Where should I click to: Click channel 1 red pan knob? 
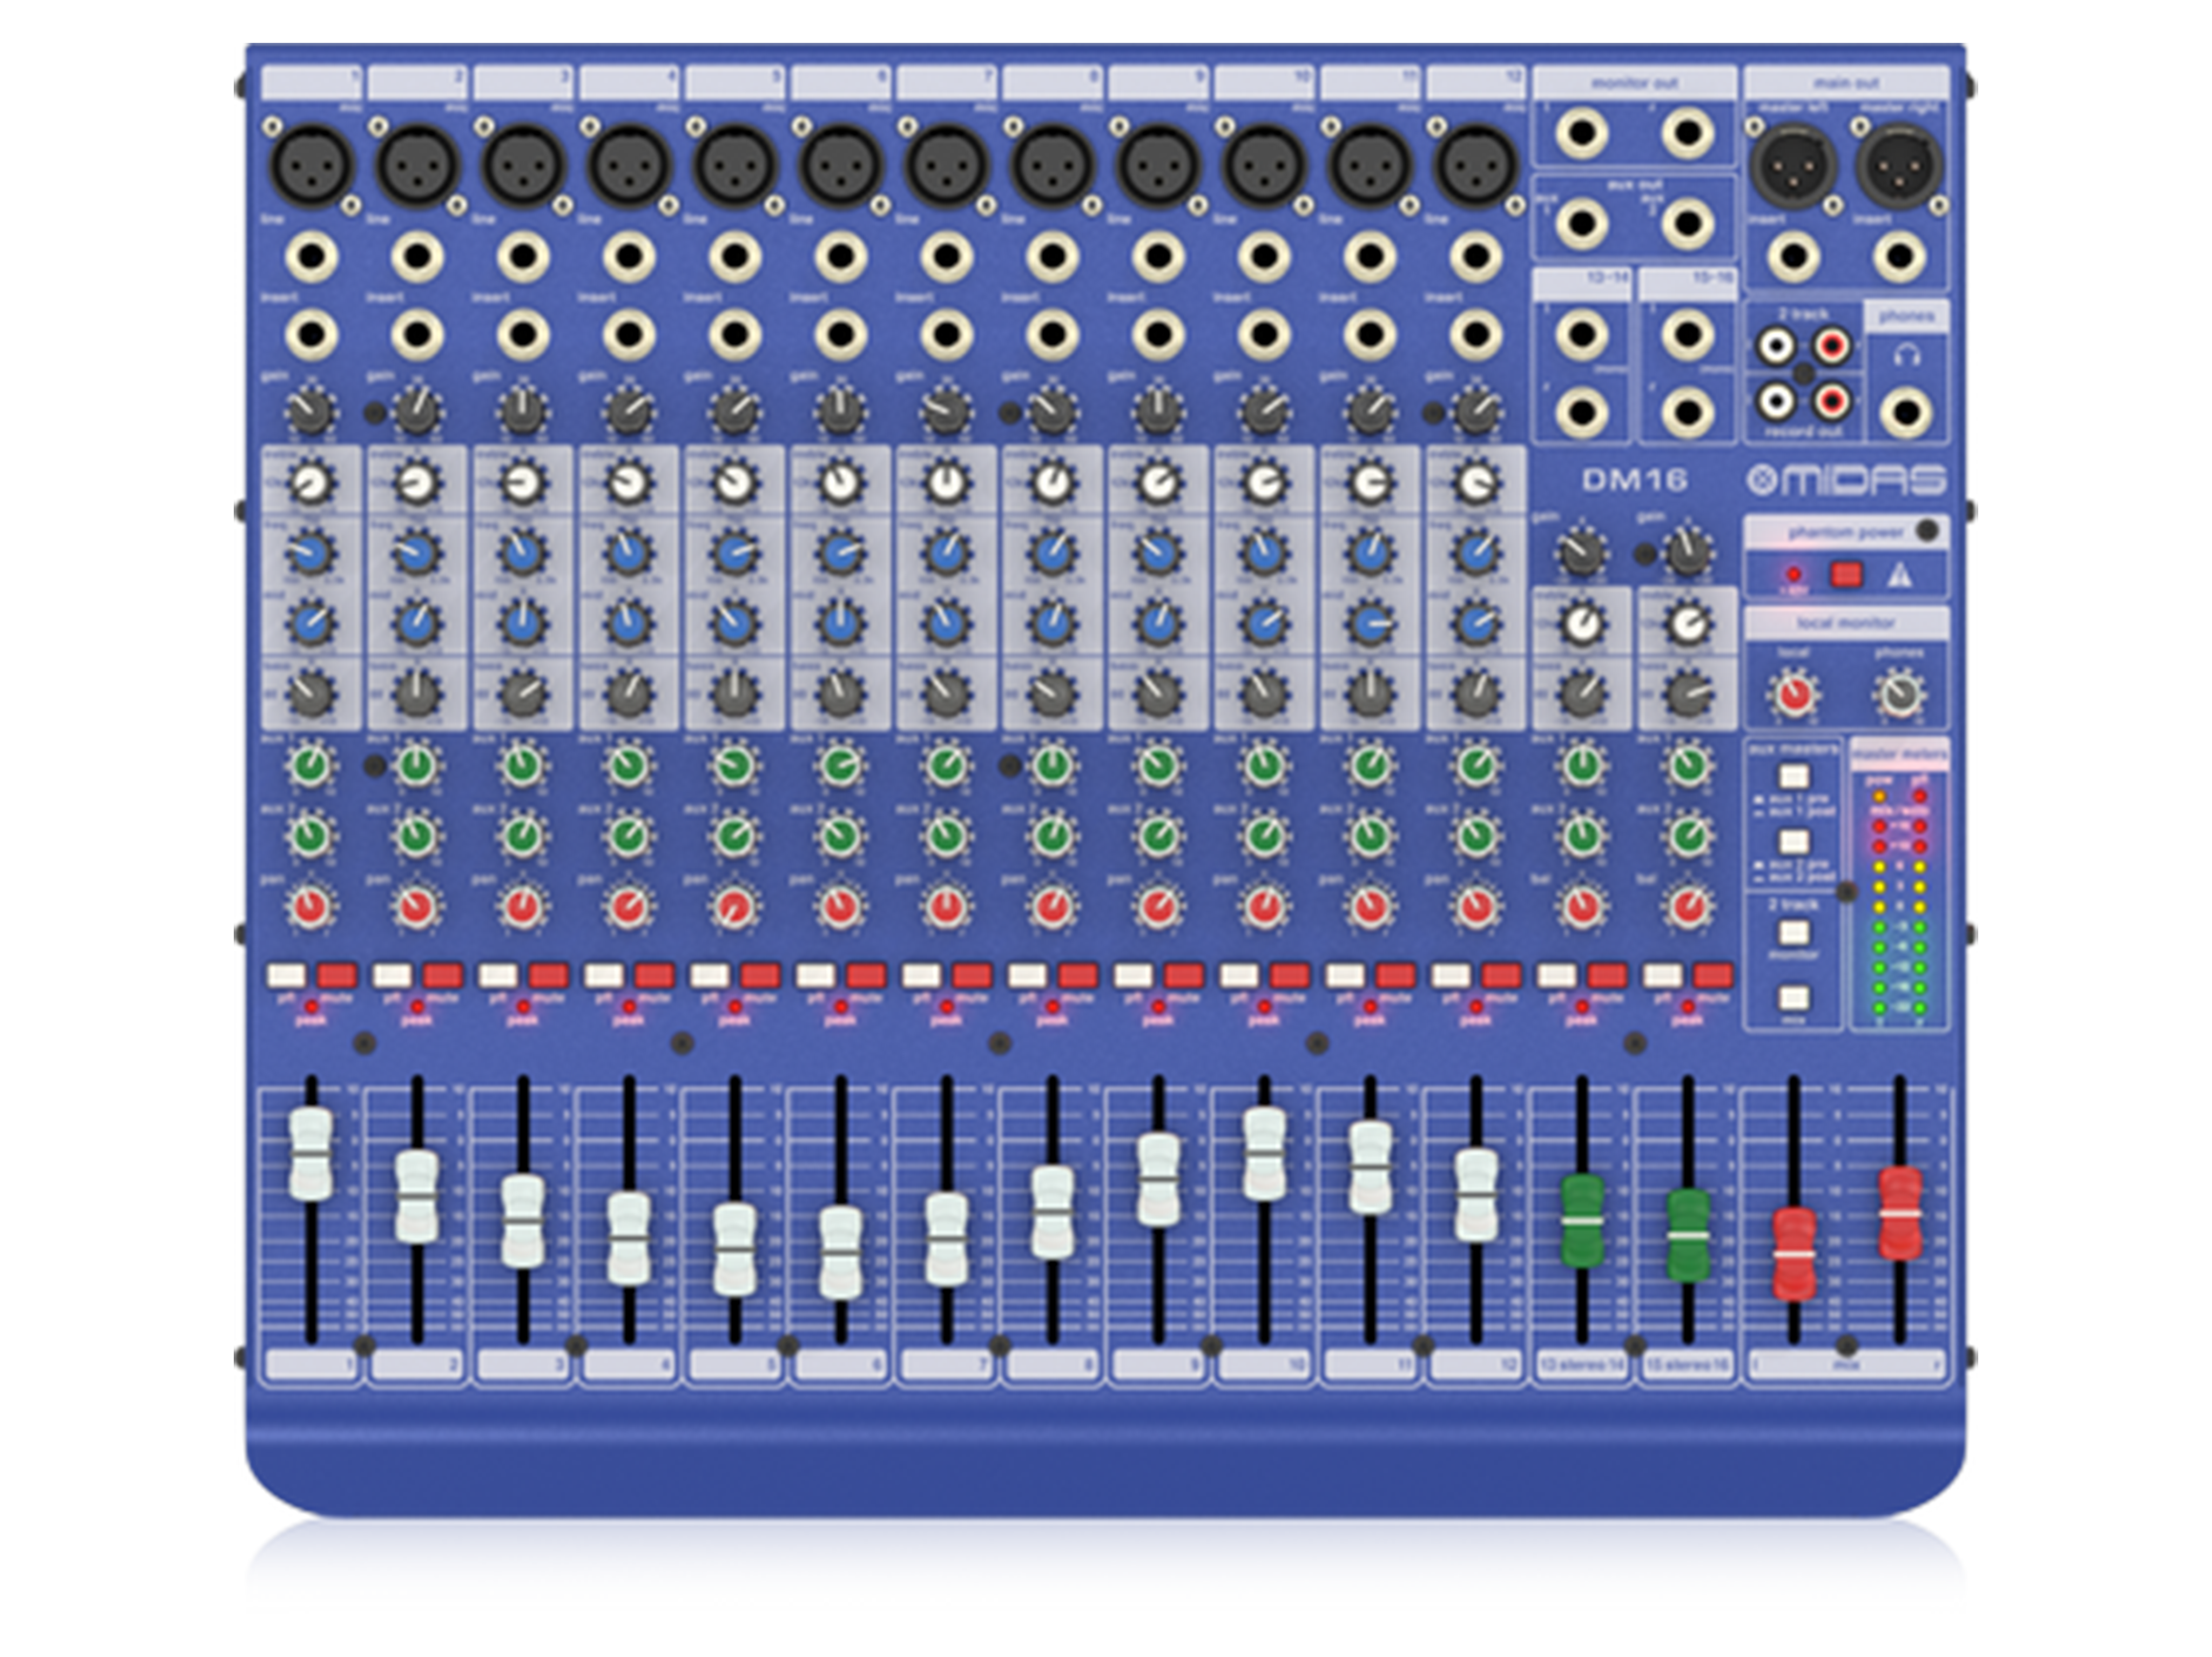[311, 907]
